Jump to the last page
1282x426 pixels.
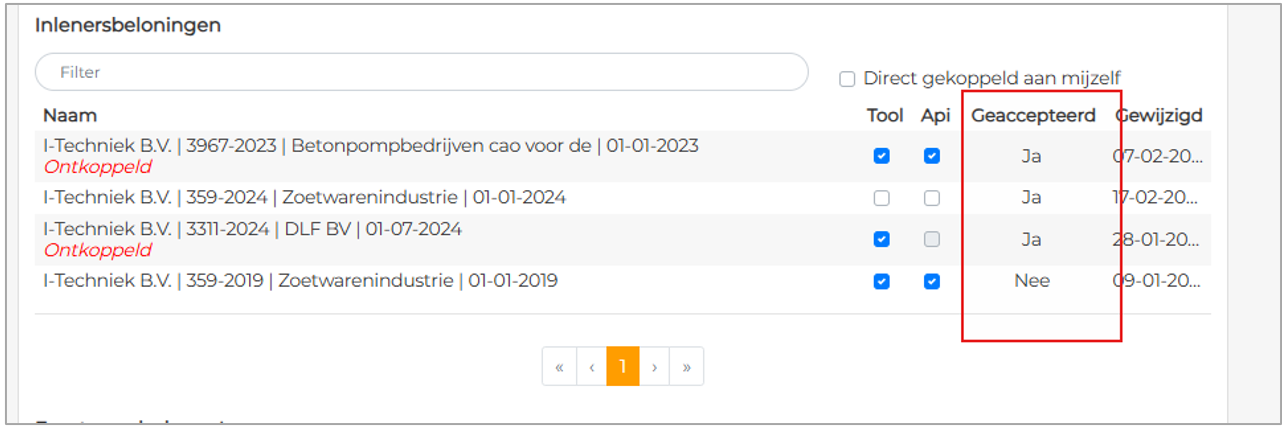[687, 367]
